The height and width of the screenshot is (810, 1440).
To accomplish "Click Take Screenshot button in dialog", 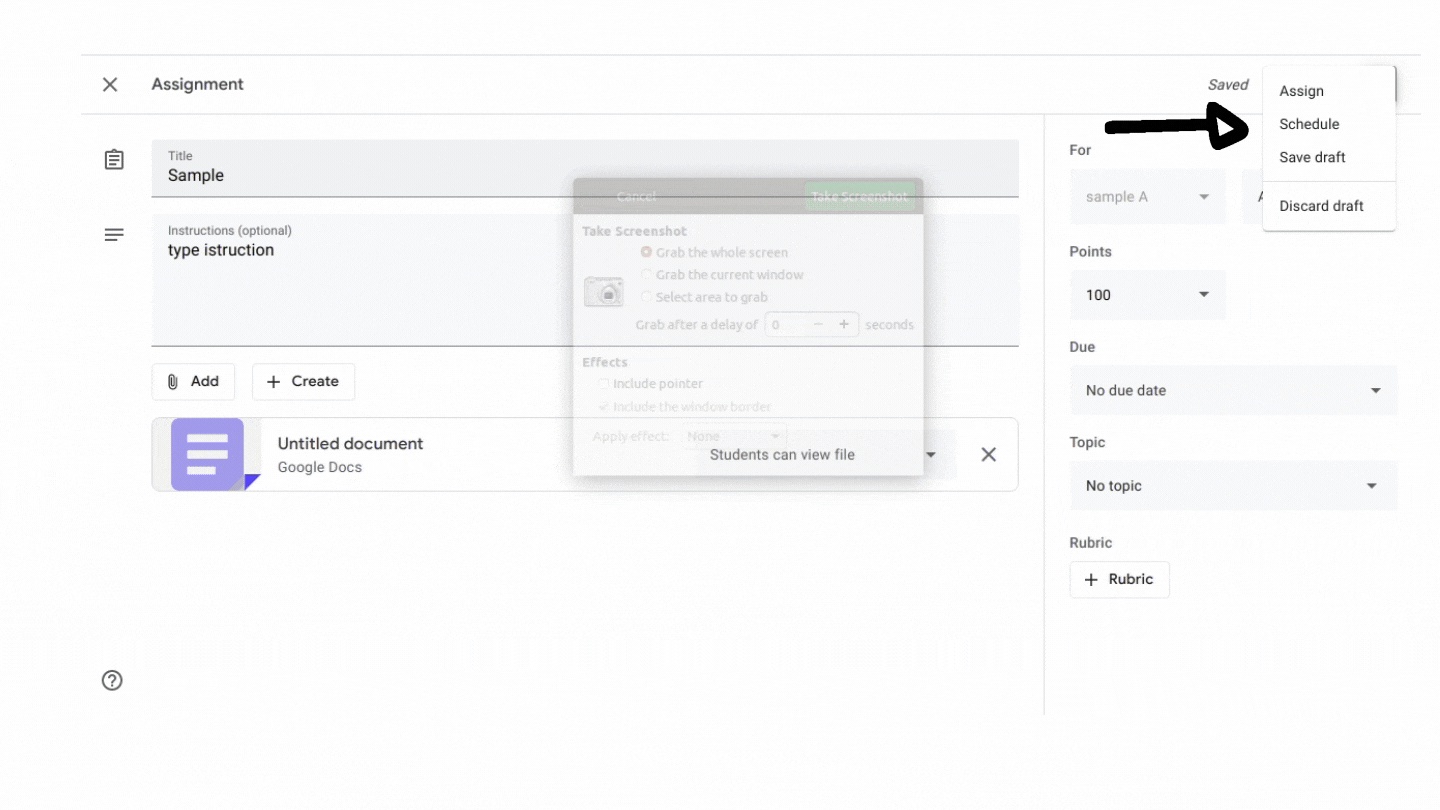I will (x=859, y=196).
